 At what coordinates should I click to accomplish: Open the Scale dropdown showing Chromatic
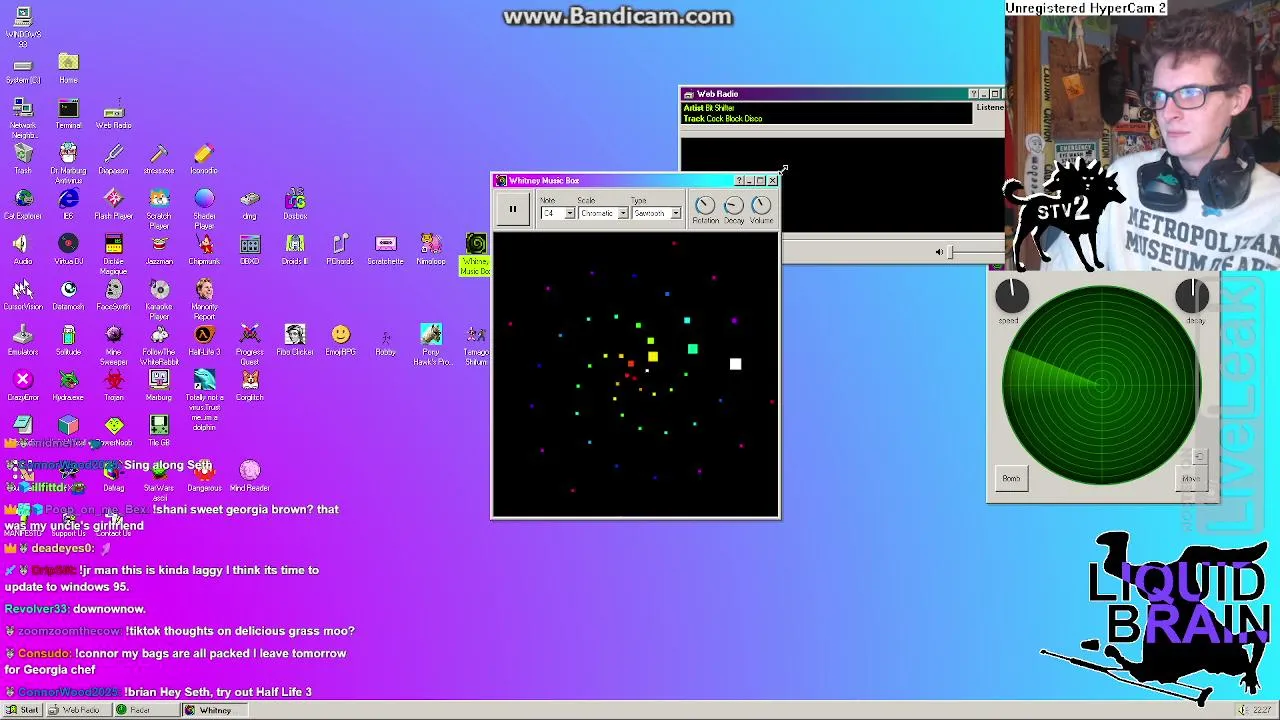coord(603,213)
